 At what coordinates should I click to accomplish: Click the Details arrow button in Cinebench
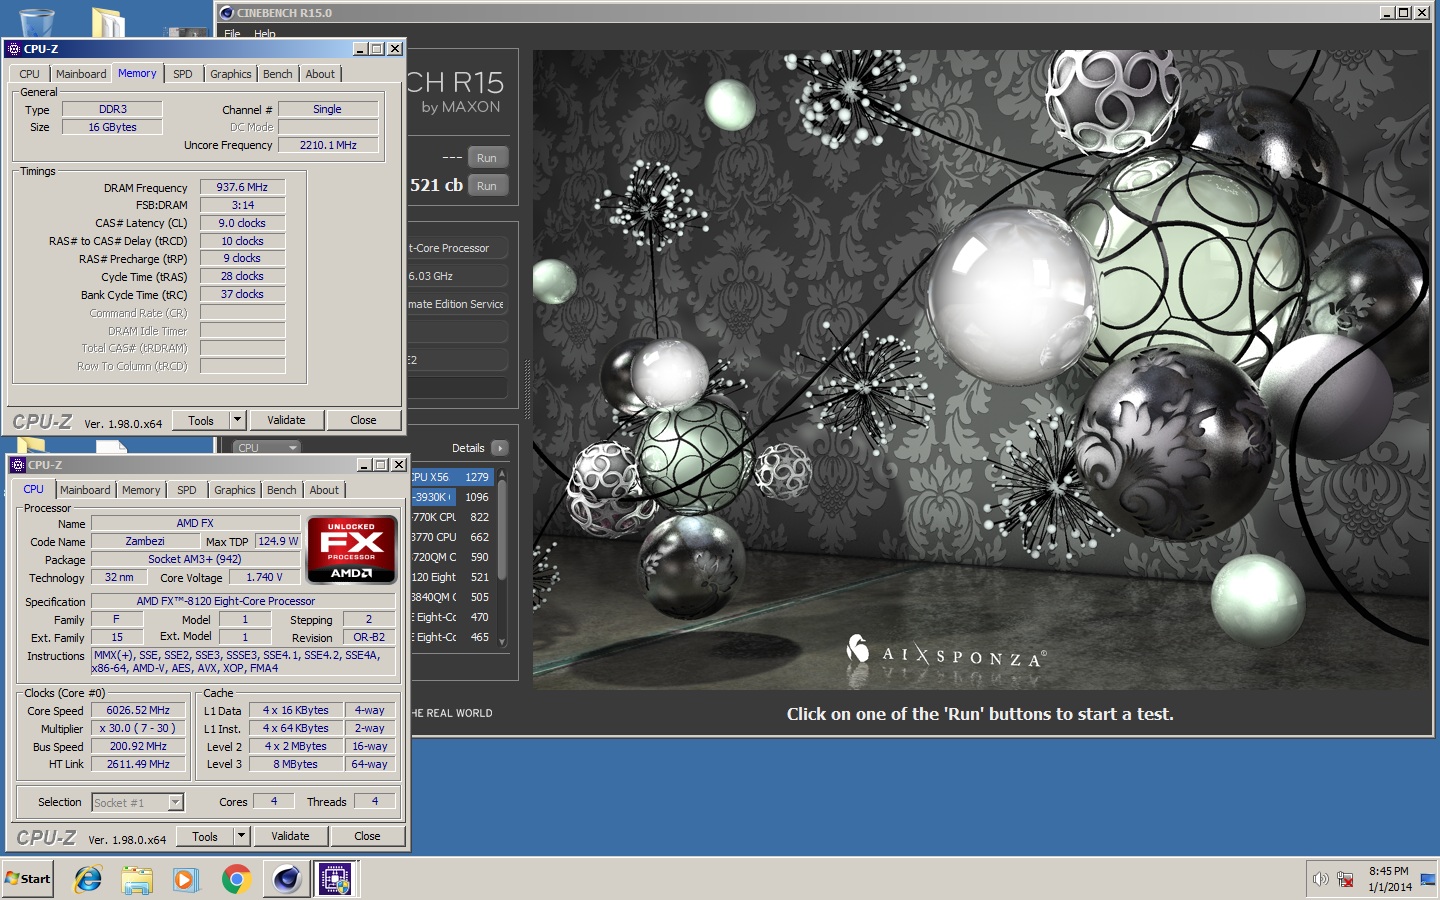click(x=500, y=448)
